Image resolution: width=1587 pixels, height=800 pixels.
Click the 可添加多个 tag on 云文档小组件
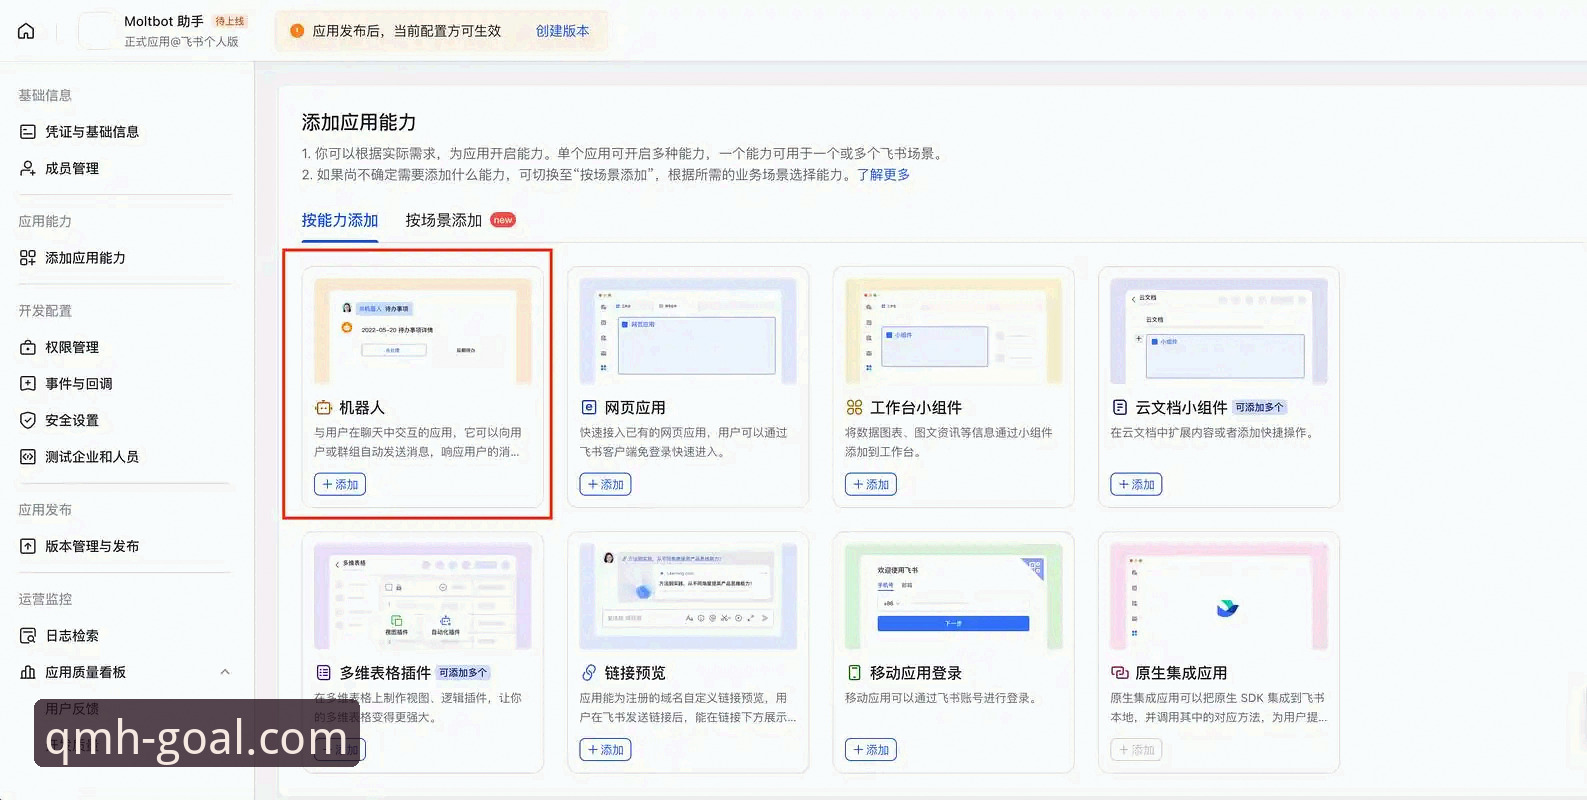pyautogui.click(x=1259, y=408)
